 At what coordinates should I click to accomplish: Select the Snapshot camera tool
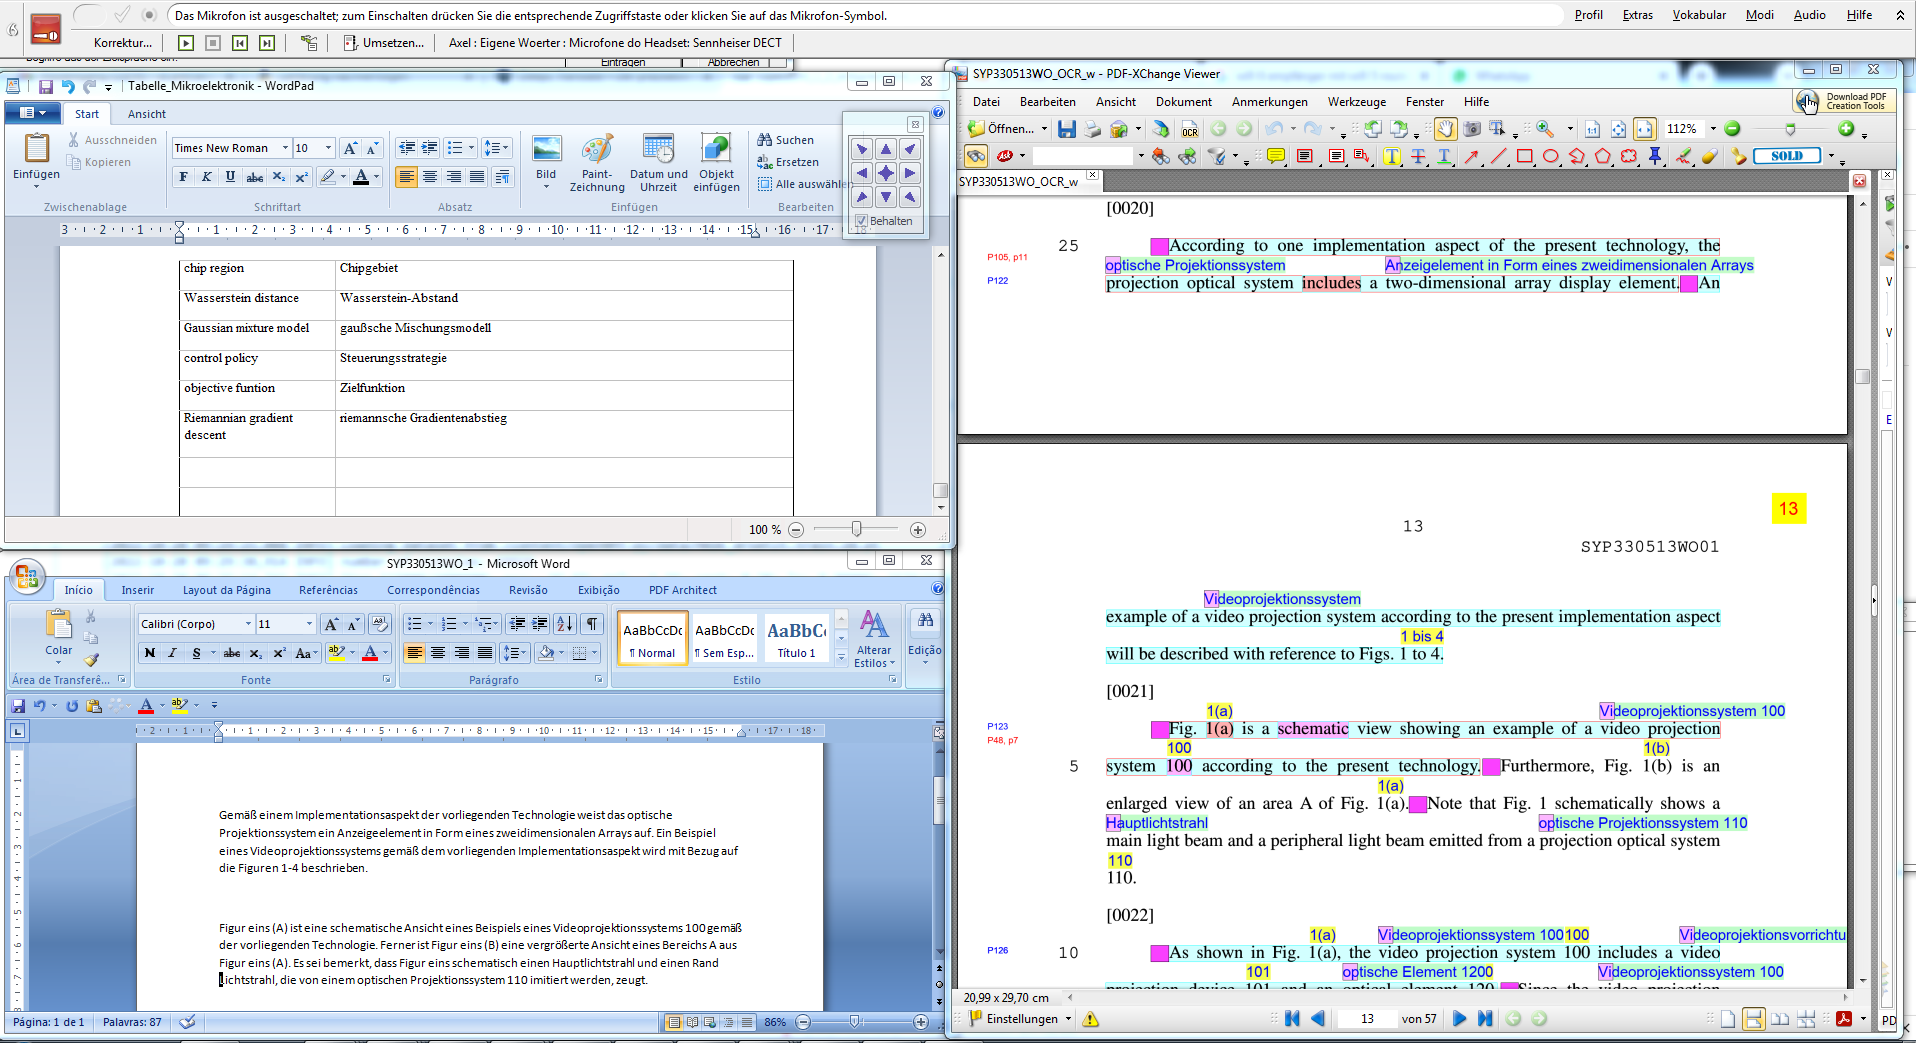(1472, 129)
